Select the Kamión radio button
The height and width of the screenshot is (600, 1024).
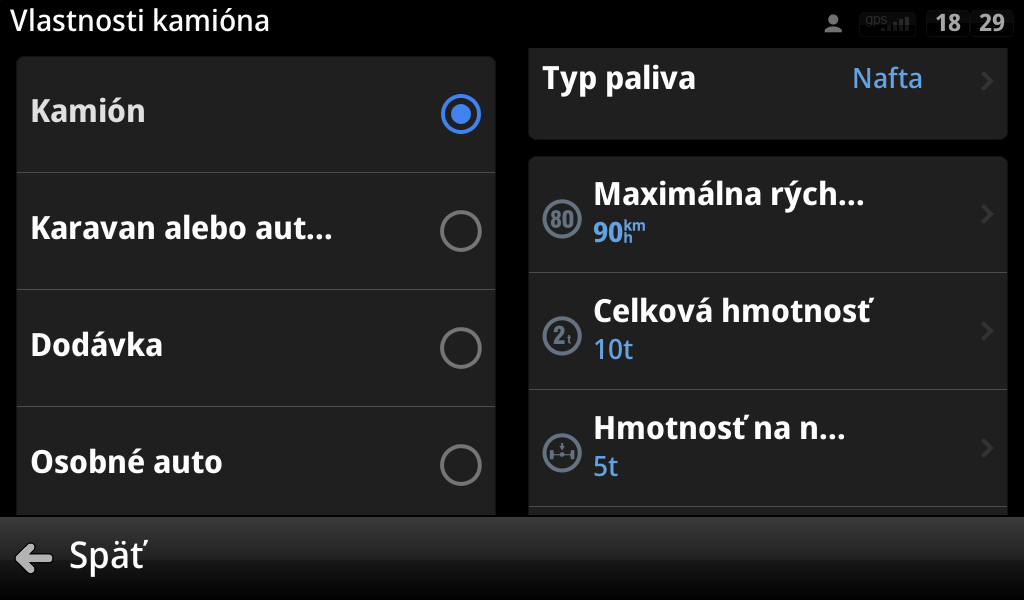tap(460, 114)
